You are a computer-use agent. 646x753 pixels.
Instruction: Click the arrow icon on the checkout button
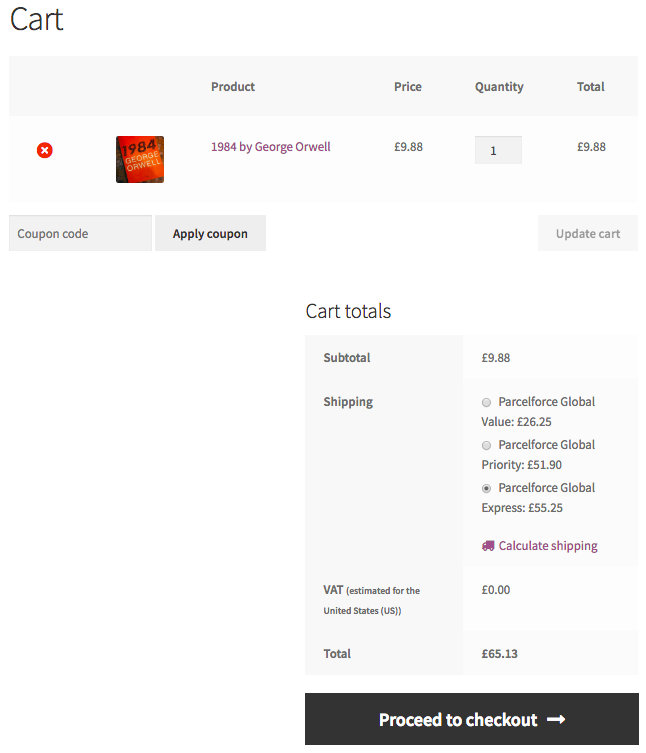coord(556,720)
